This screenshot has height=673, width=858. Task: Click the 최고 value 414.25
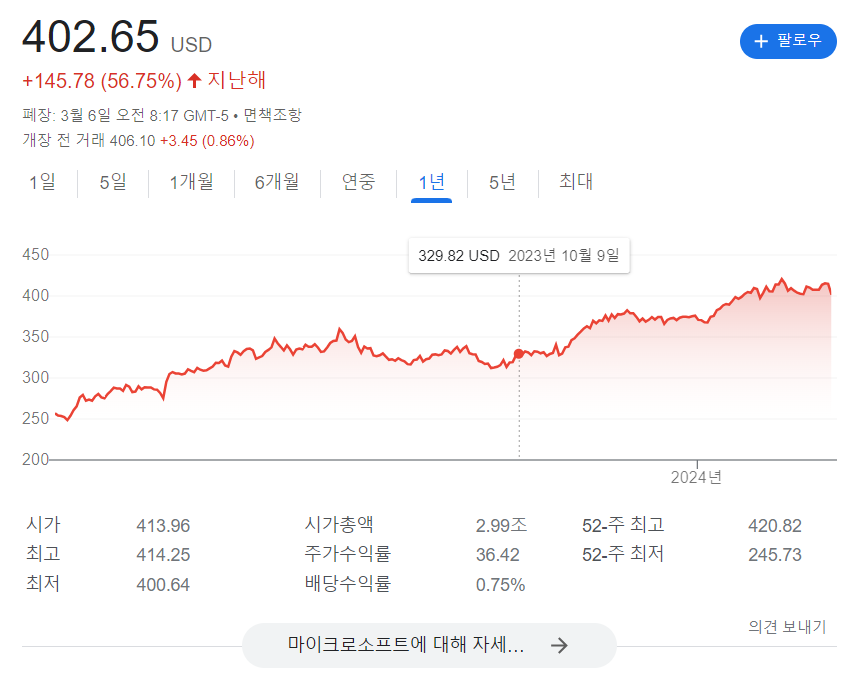pyautogui.click(x=163, y=555)
